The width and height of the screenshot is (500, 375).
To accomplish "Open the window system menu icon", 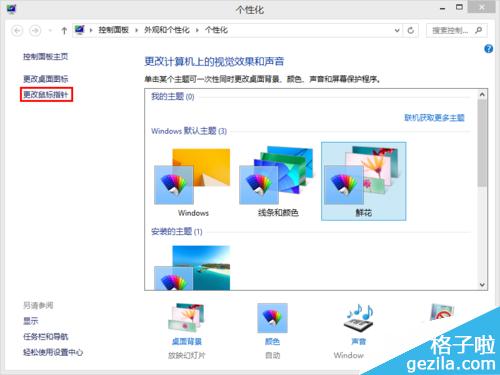I will (x=11, y=9).
